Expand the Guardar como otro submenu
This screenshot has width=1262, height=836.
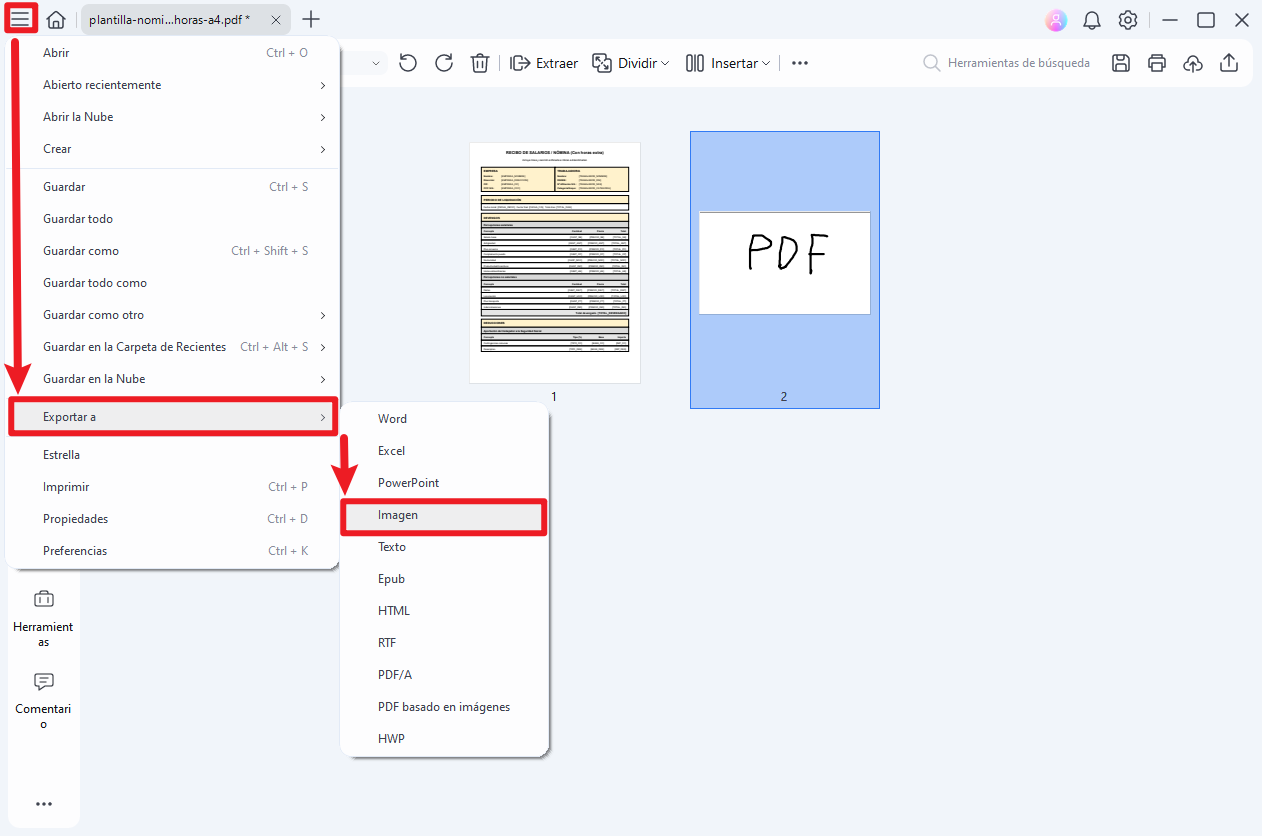pos(95,314)
